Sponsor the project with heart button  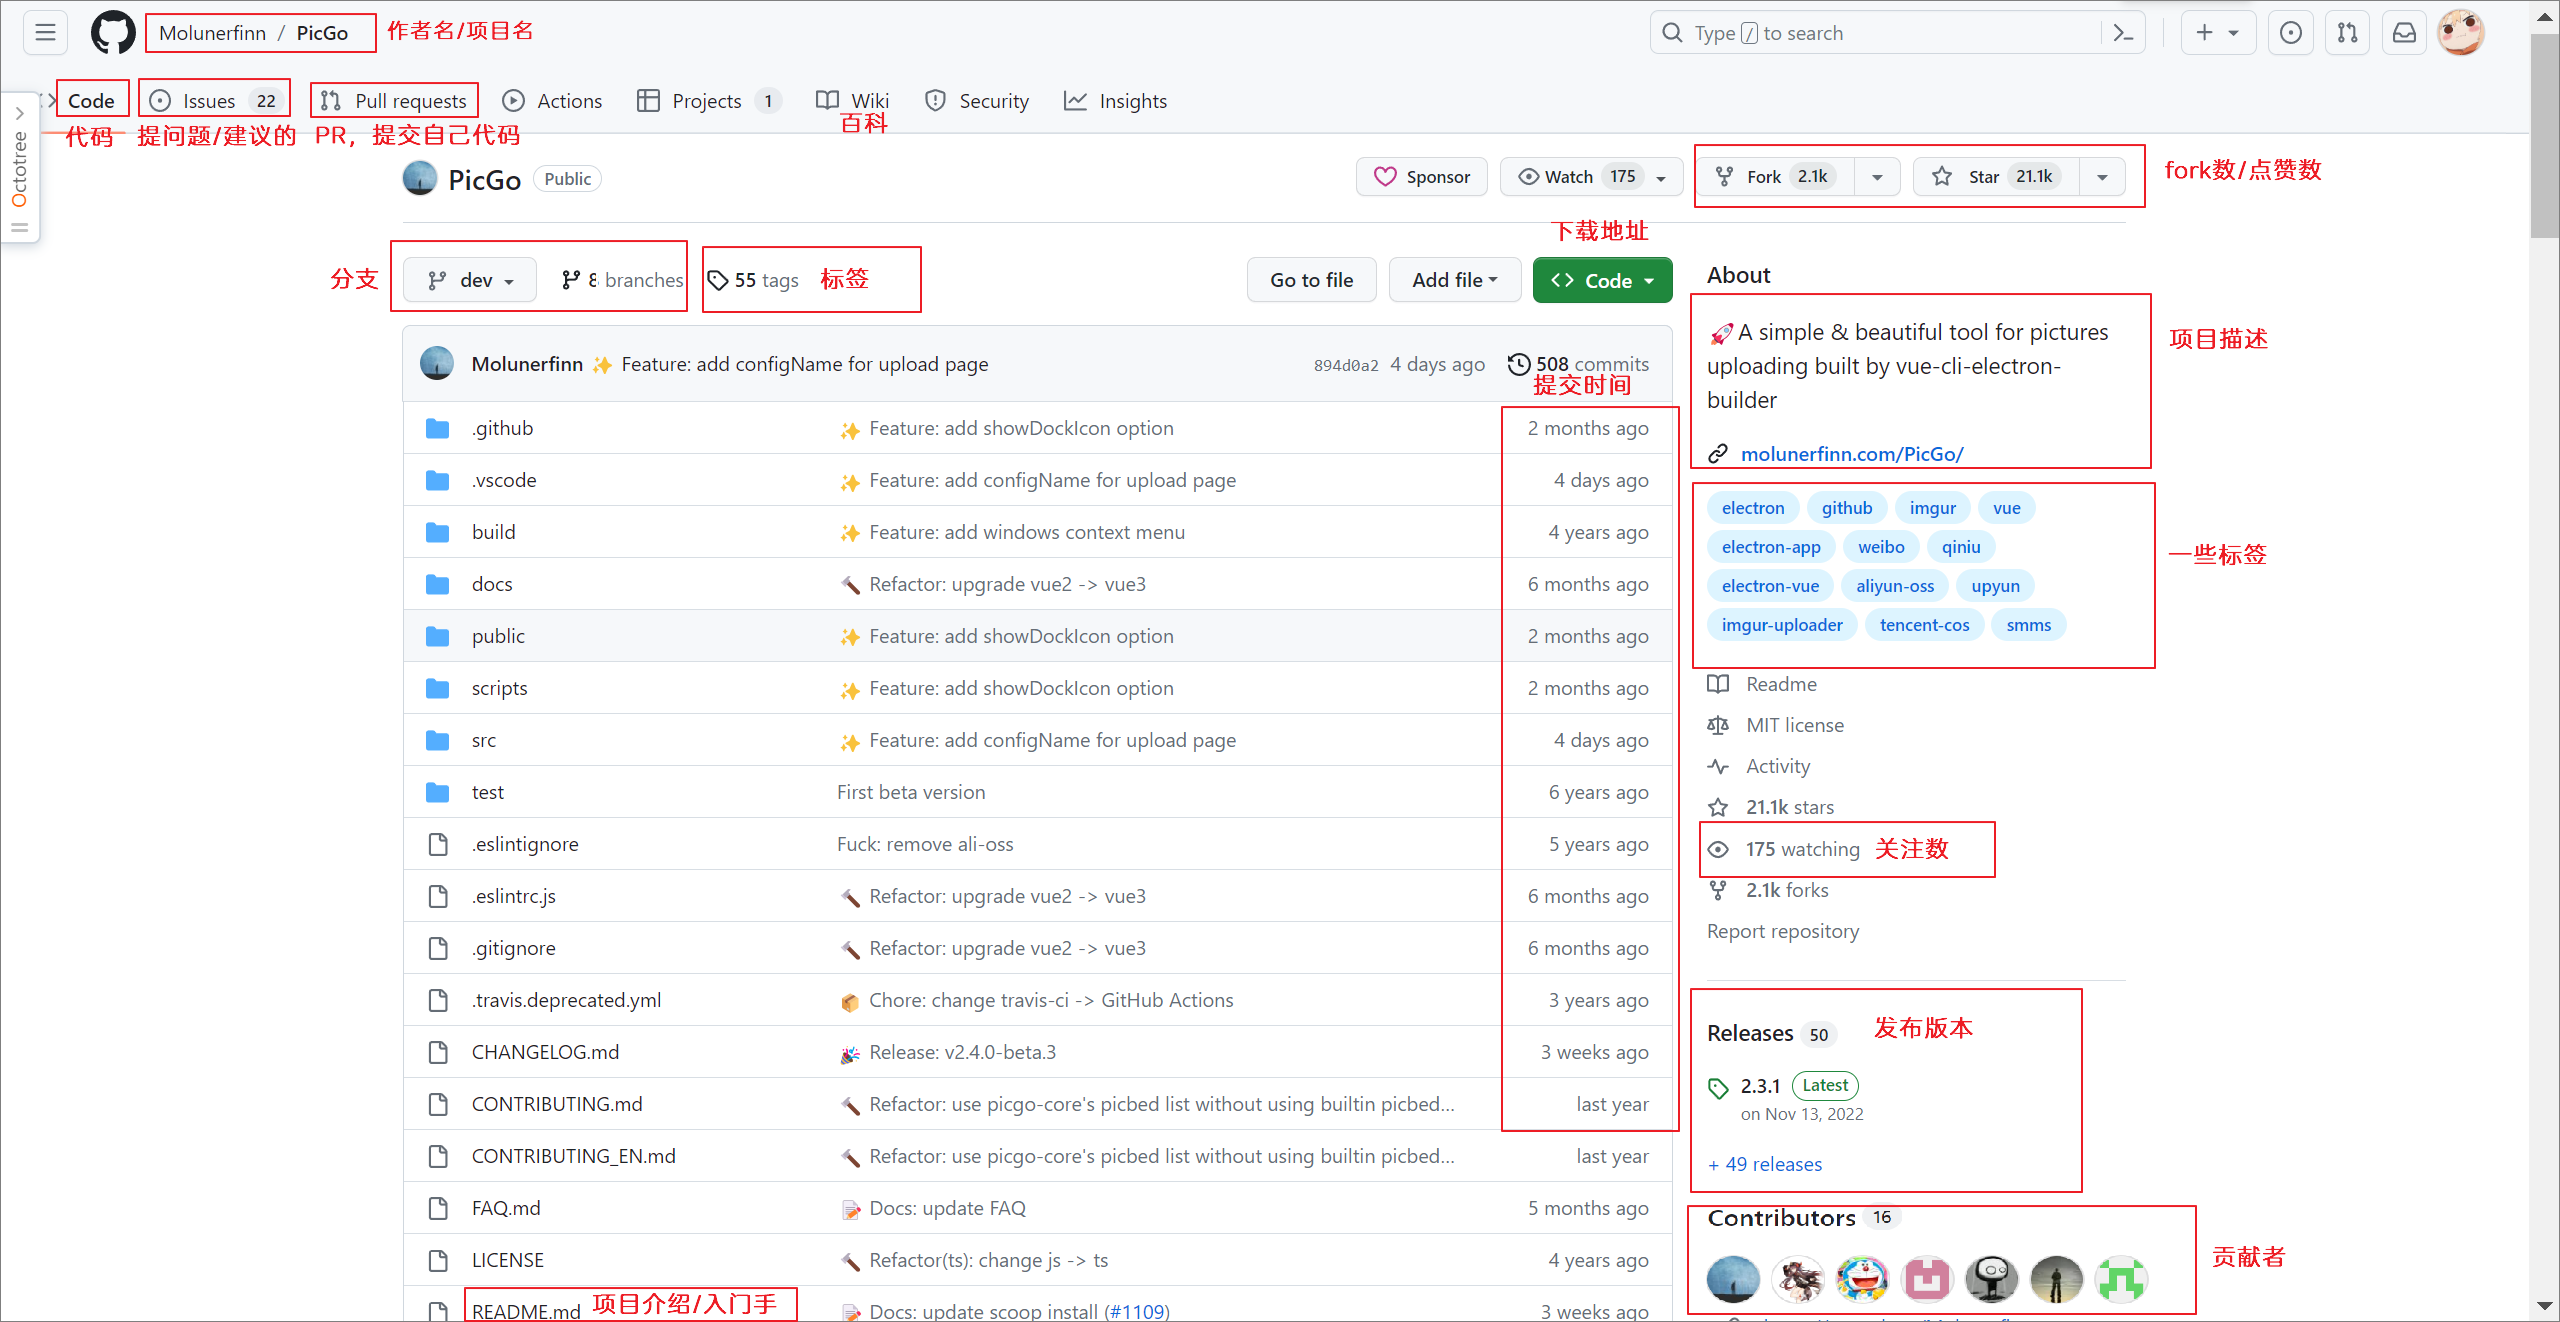tap(1421, 177)
